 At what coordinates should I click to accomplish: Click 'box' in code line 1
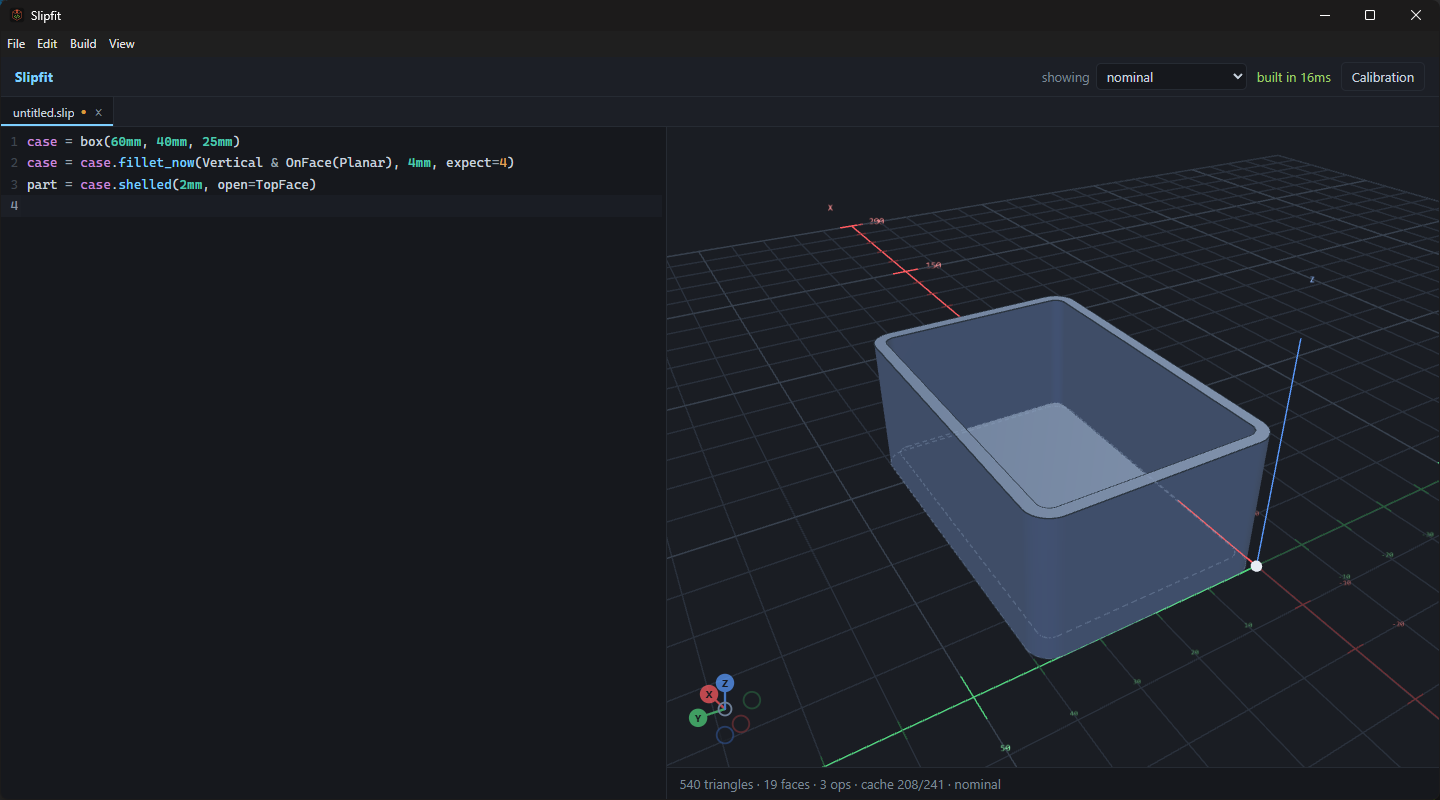click(92, 141)
